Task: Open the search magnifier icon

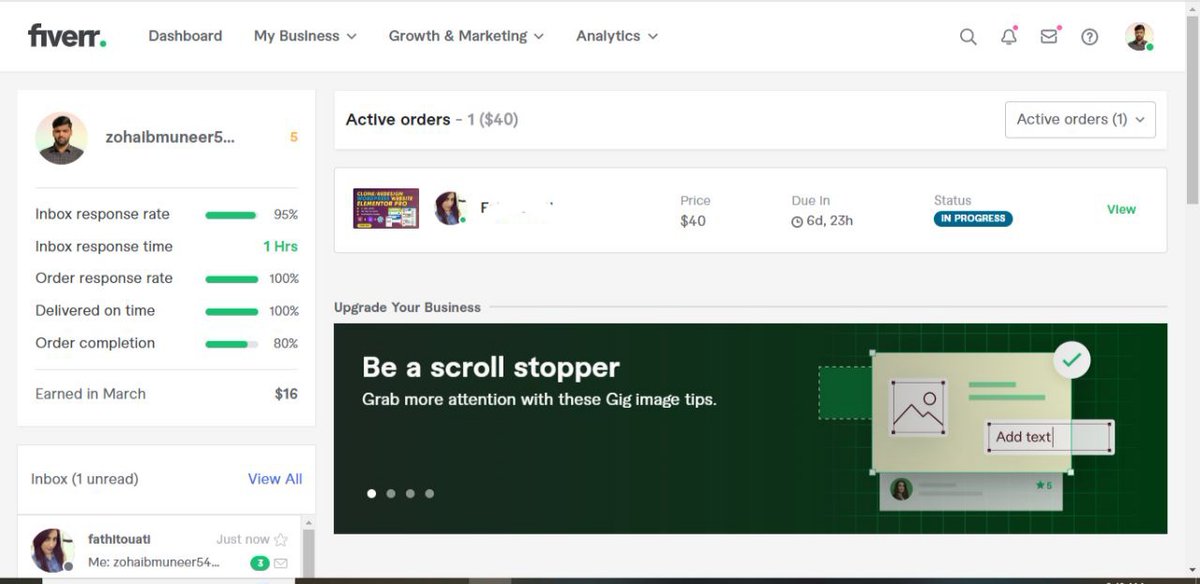Action: (x=968, y=37)
